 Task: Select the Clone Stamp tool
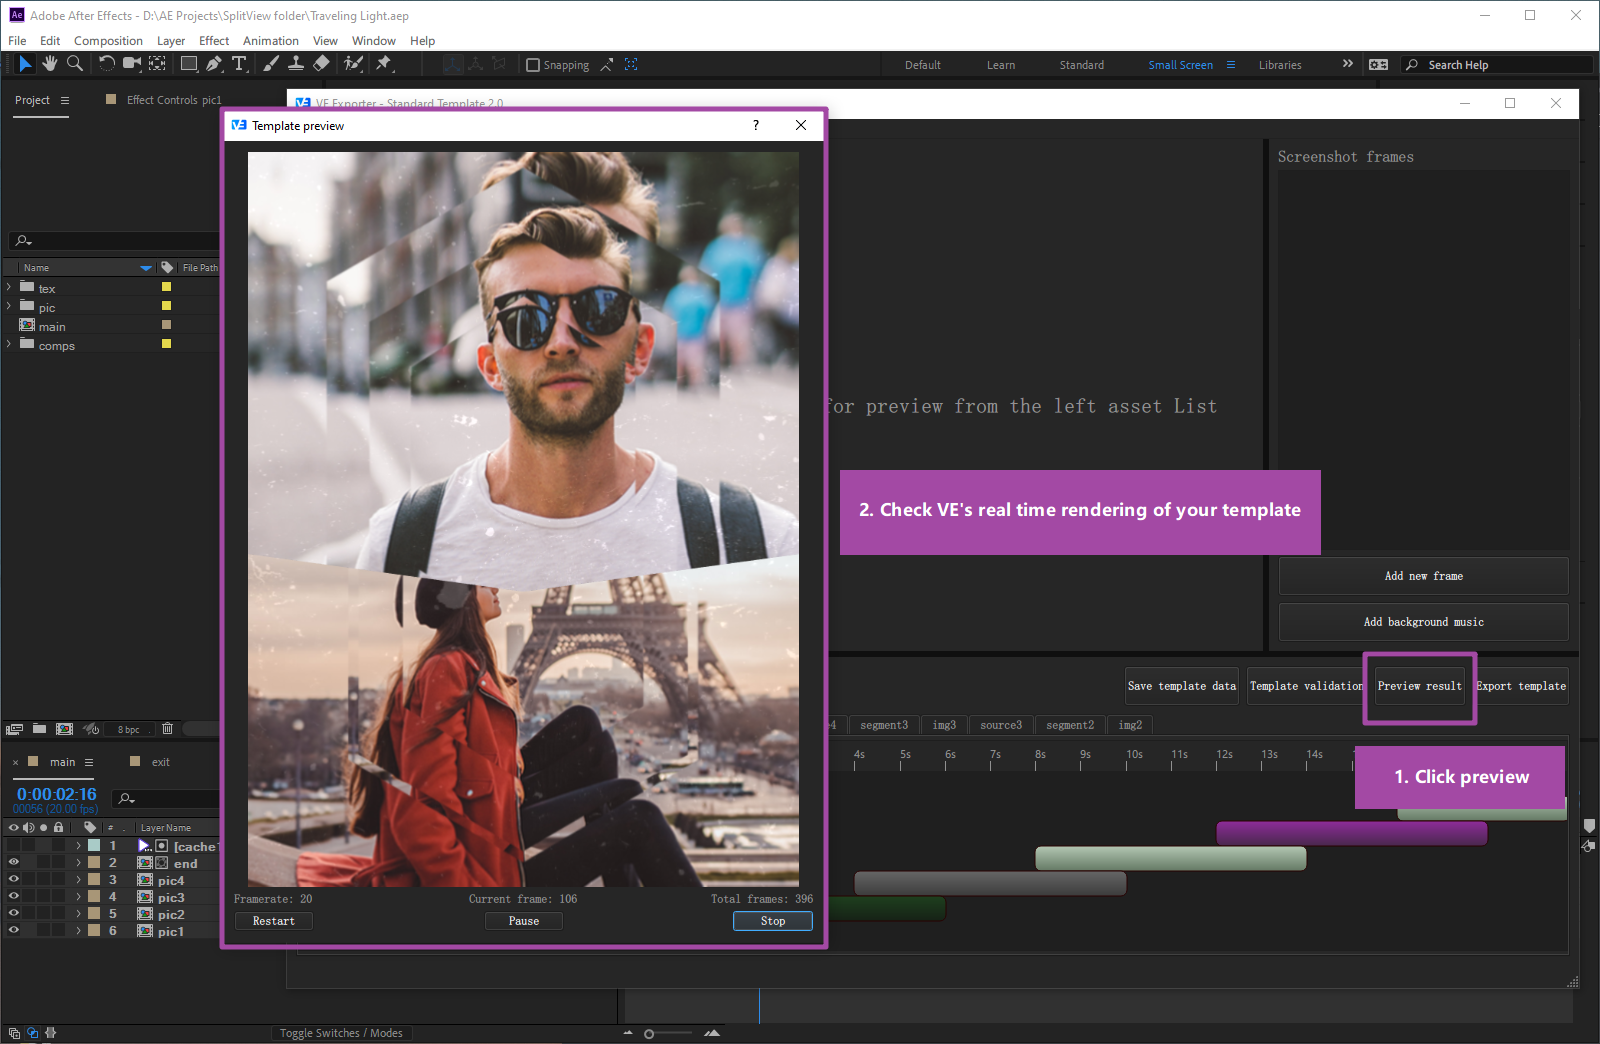click(296, 64)
